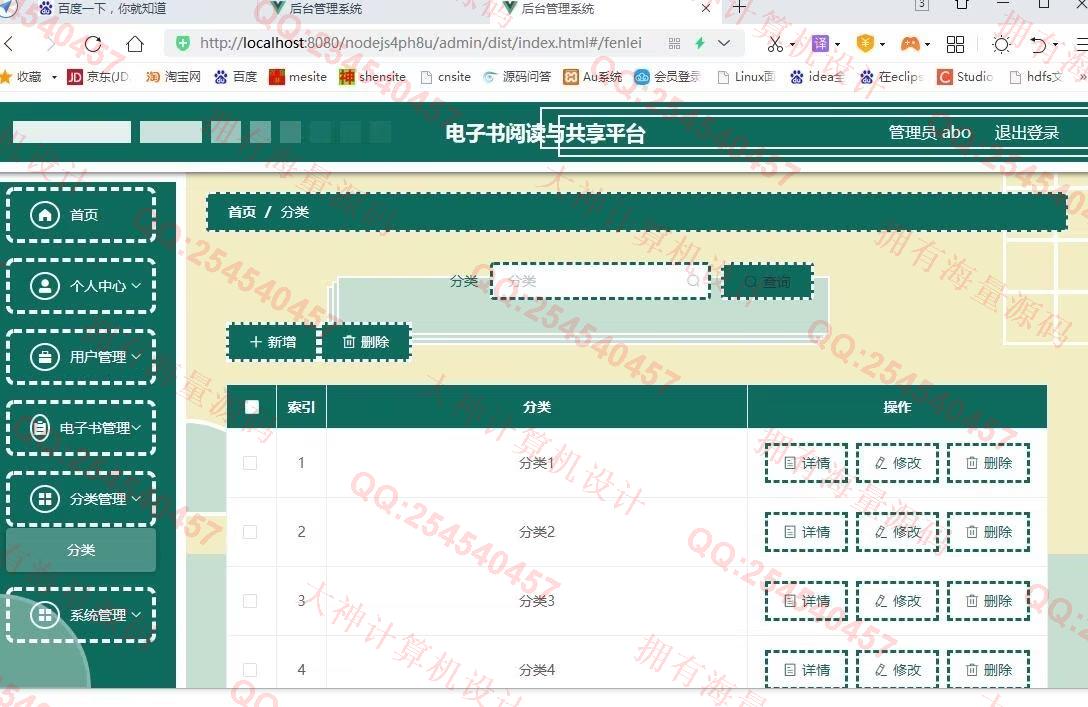
Task: Open game controller extension dropdown arrow
Action: [927, 45]
